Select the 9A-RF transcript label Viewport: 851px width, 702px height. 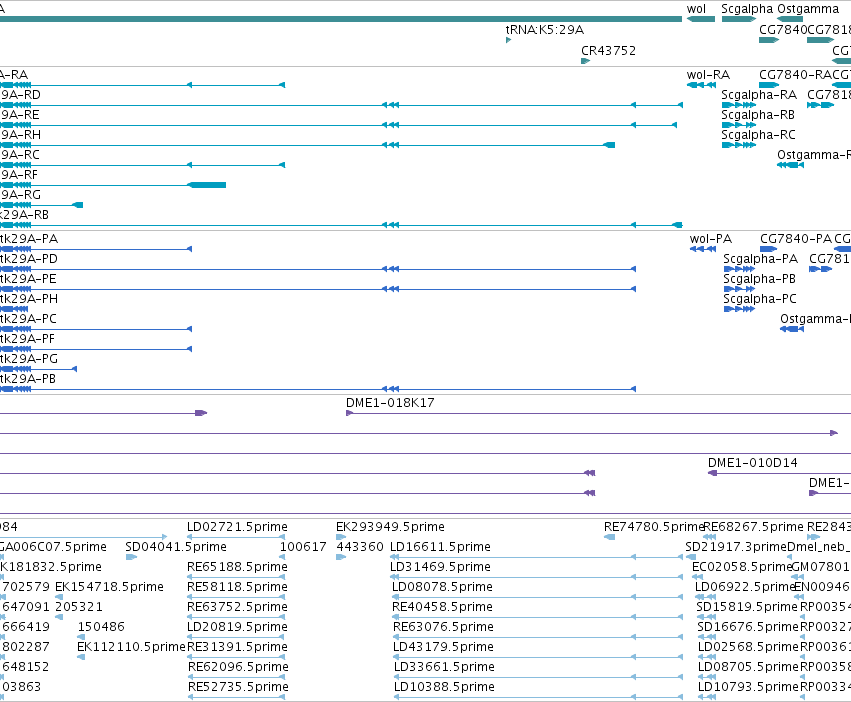pos(19,175)
